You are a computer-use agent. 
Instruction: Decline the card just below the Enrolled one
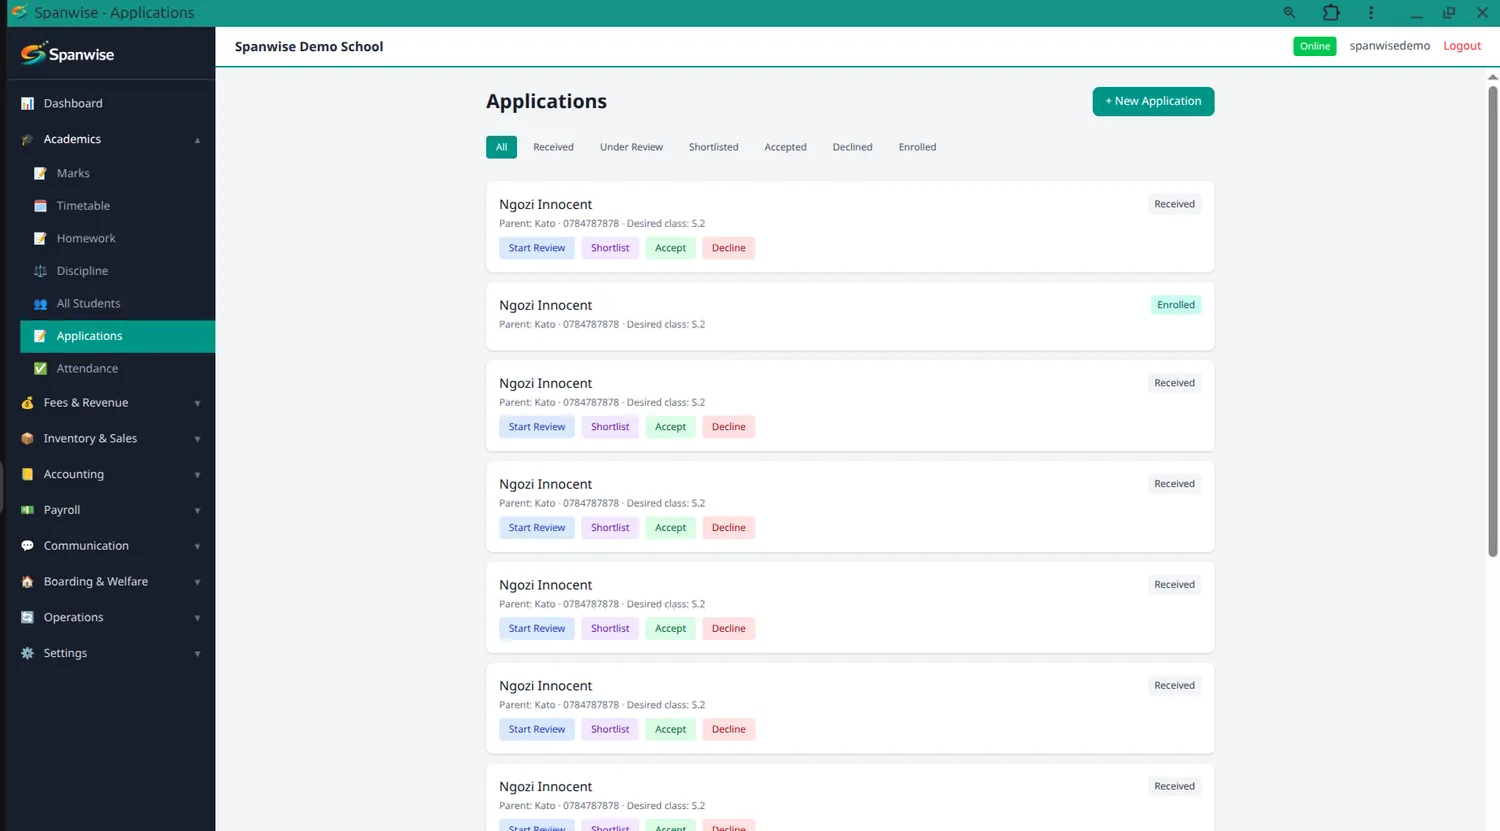point(728,427)
